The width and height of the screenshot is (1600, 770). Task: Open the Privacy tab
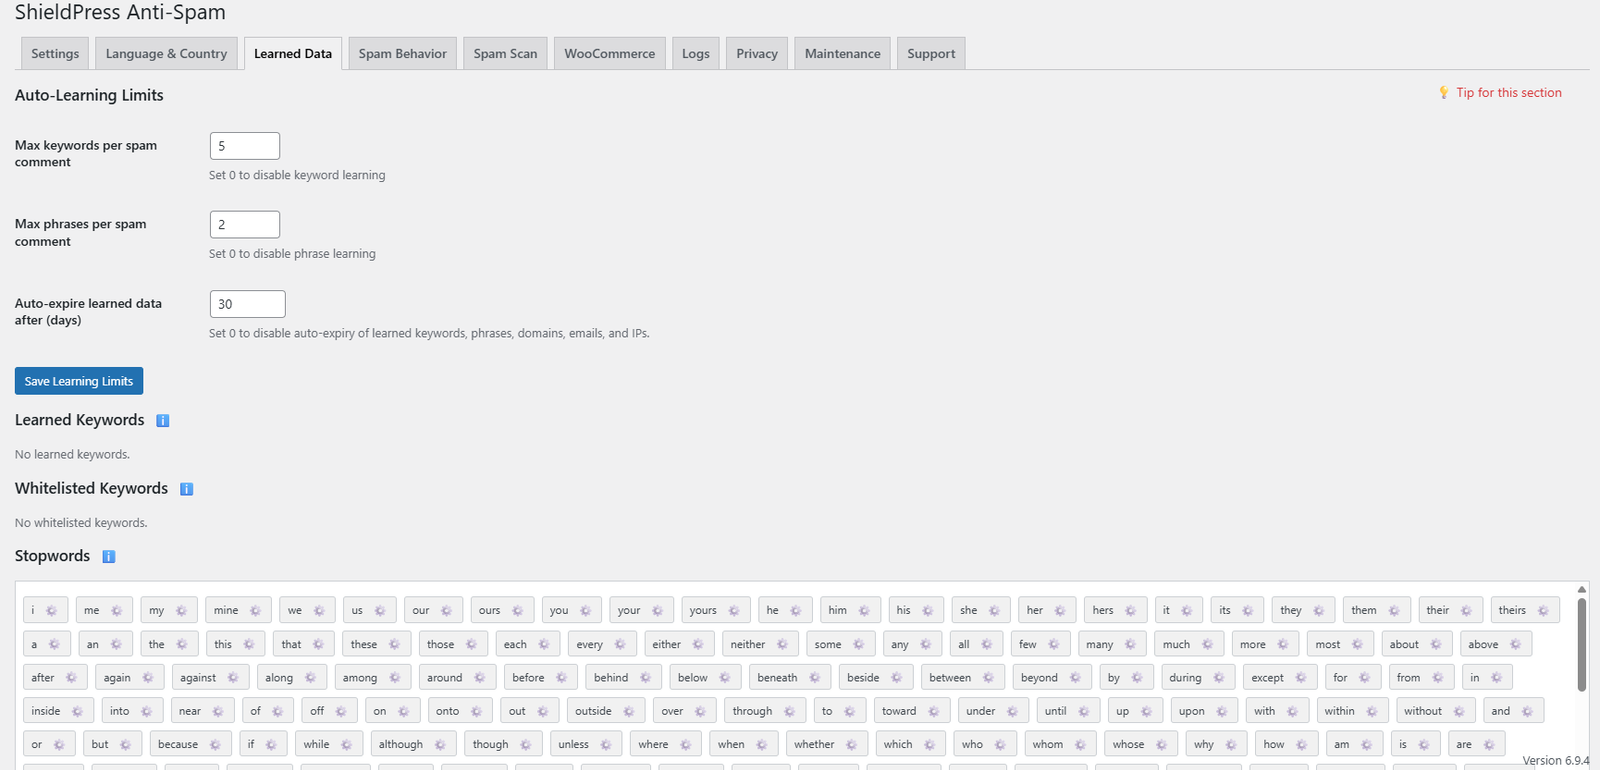point(757,54)
